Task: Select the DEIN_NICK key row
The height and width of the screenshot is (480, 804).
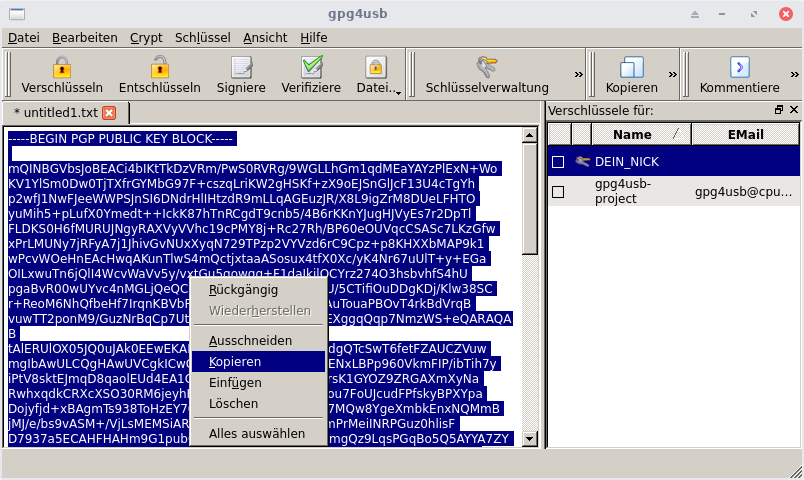Action: coord(673,162)
